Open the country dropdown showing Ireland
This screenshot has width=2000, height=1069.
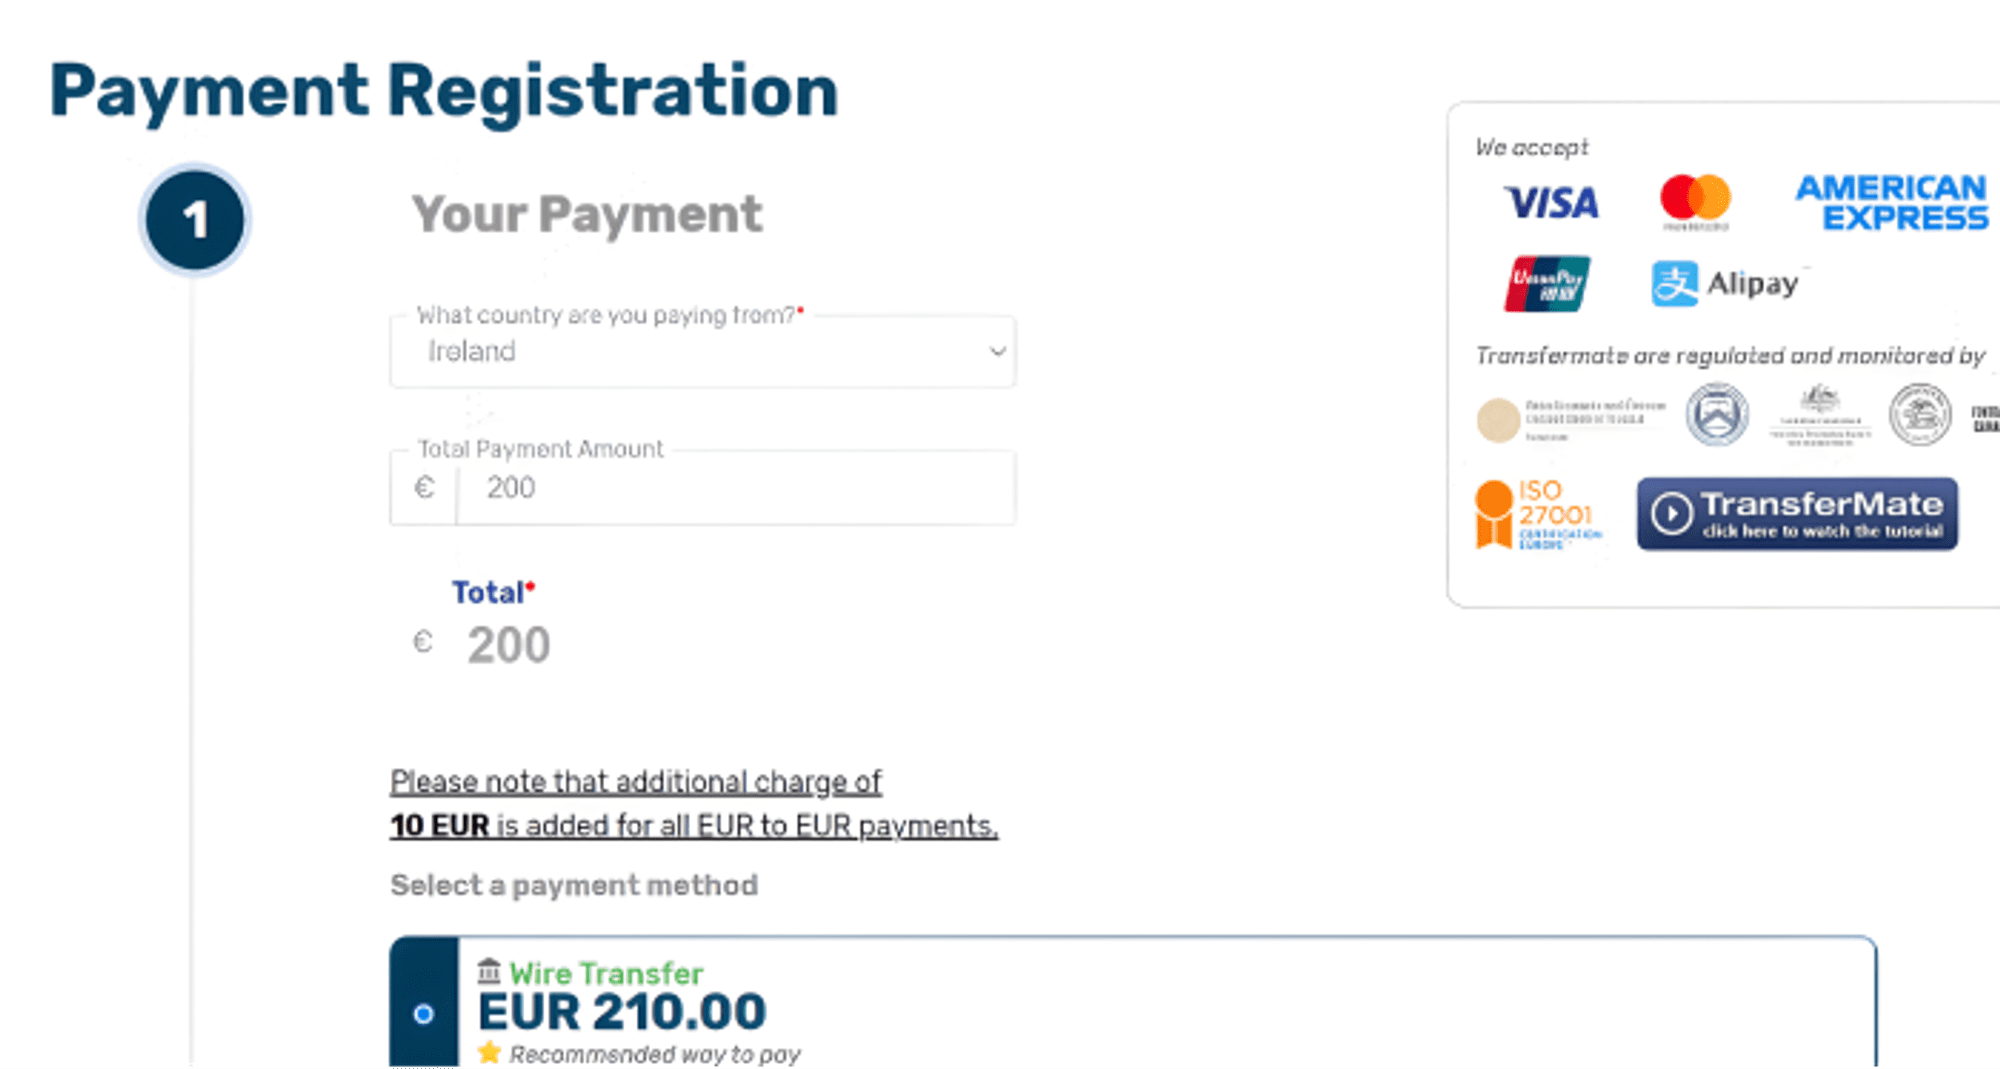703,351
